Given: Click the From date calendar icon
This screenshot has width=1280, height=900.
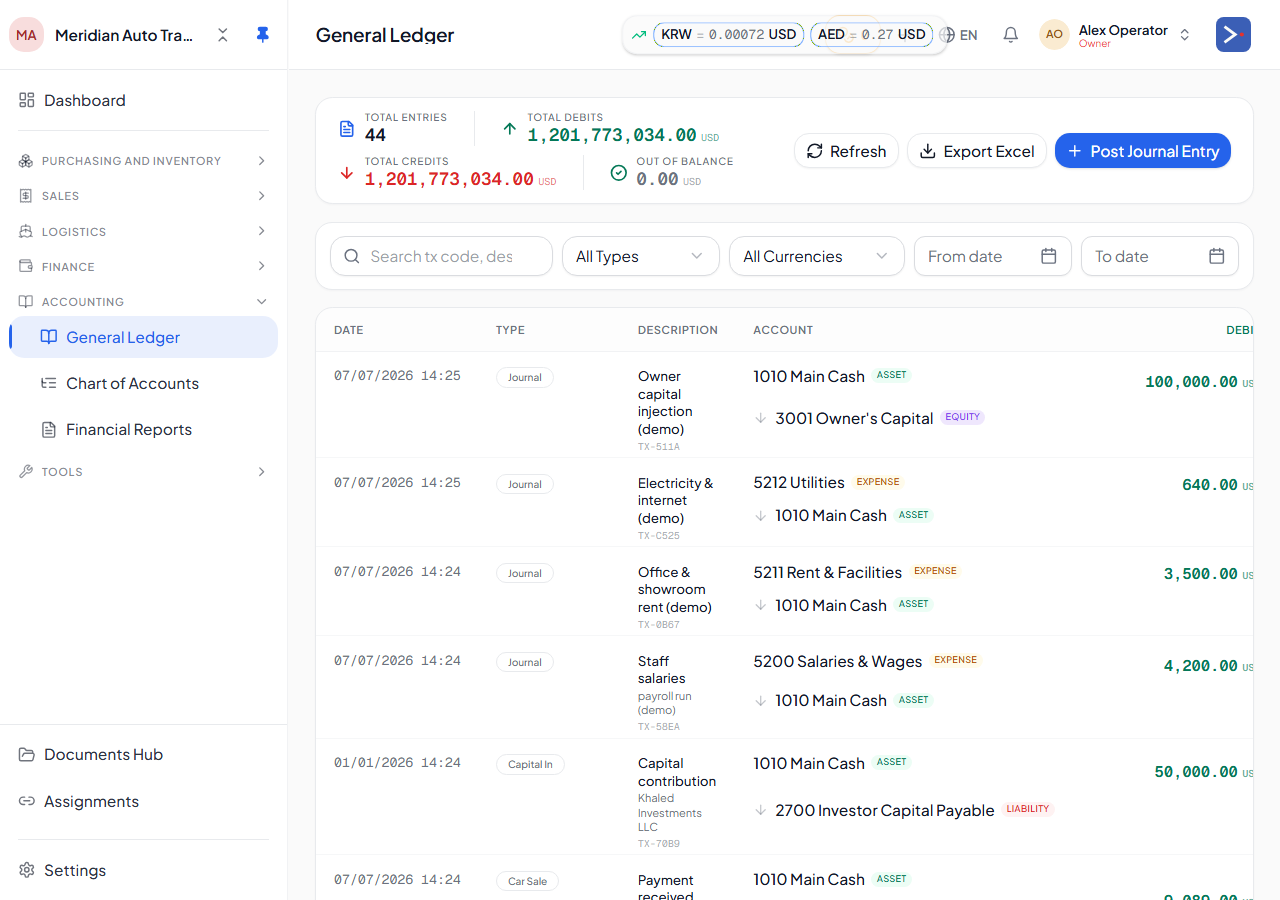Looking at the screenshot, I should [1049, 256].
